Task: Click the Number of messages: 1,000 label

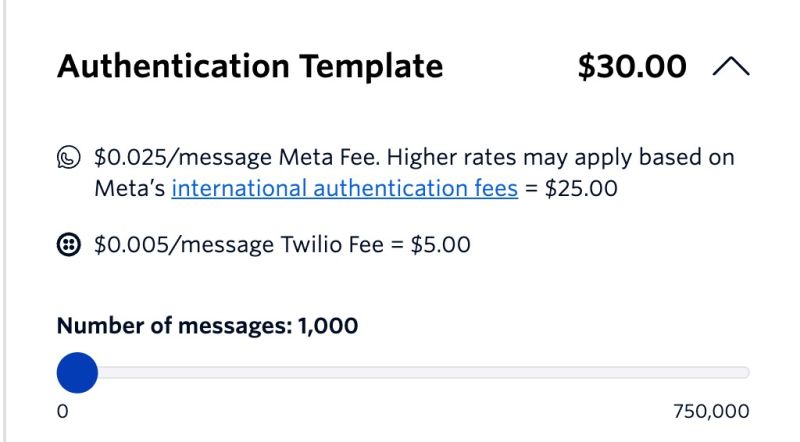Action: 207,325
